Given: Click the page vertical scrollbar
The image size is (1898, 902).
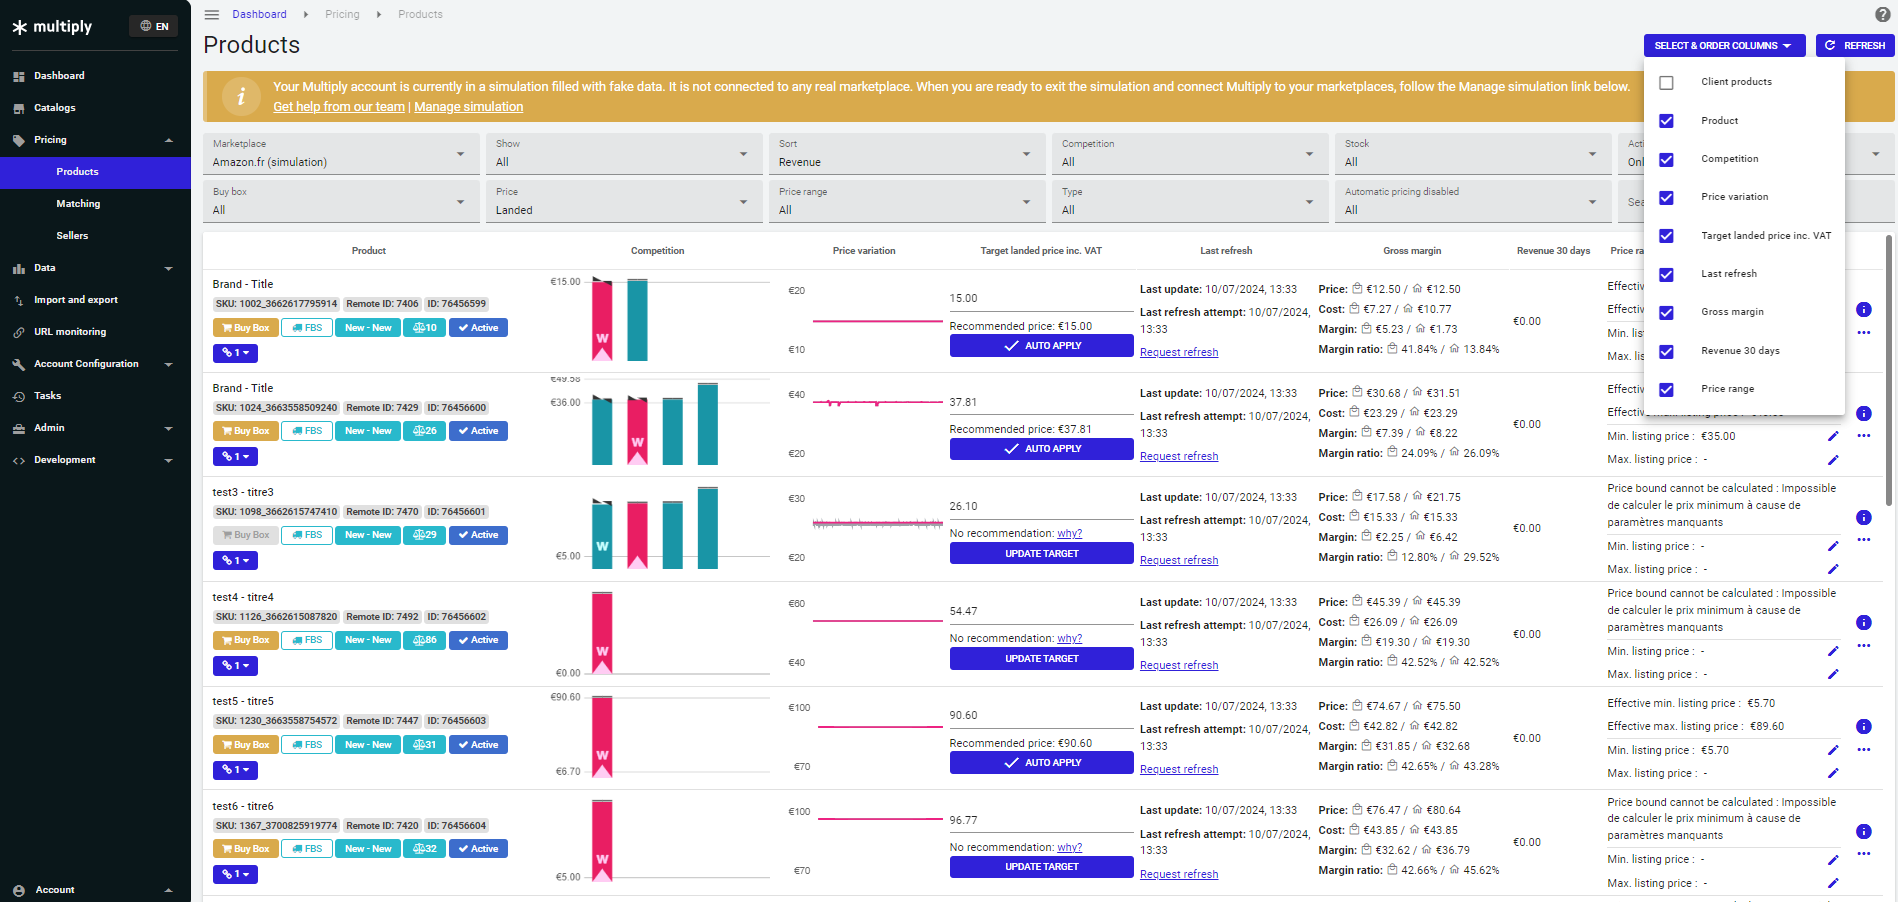Looking at the screenshot, I should pos(1888,370).
